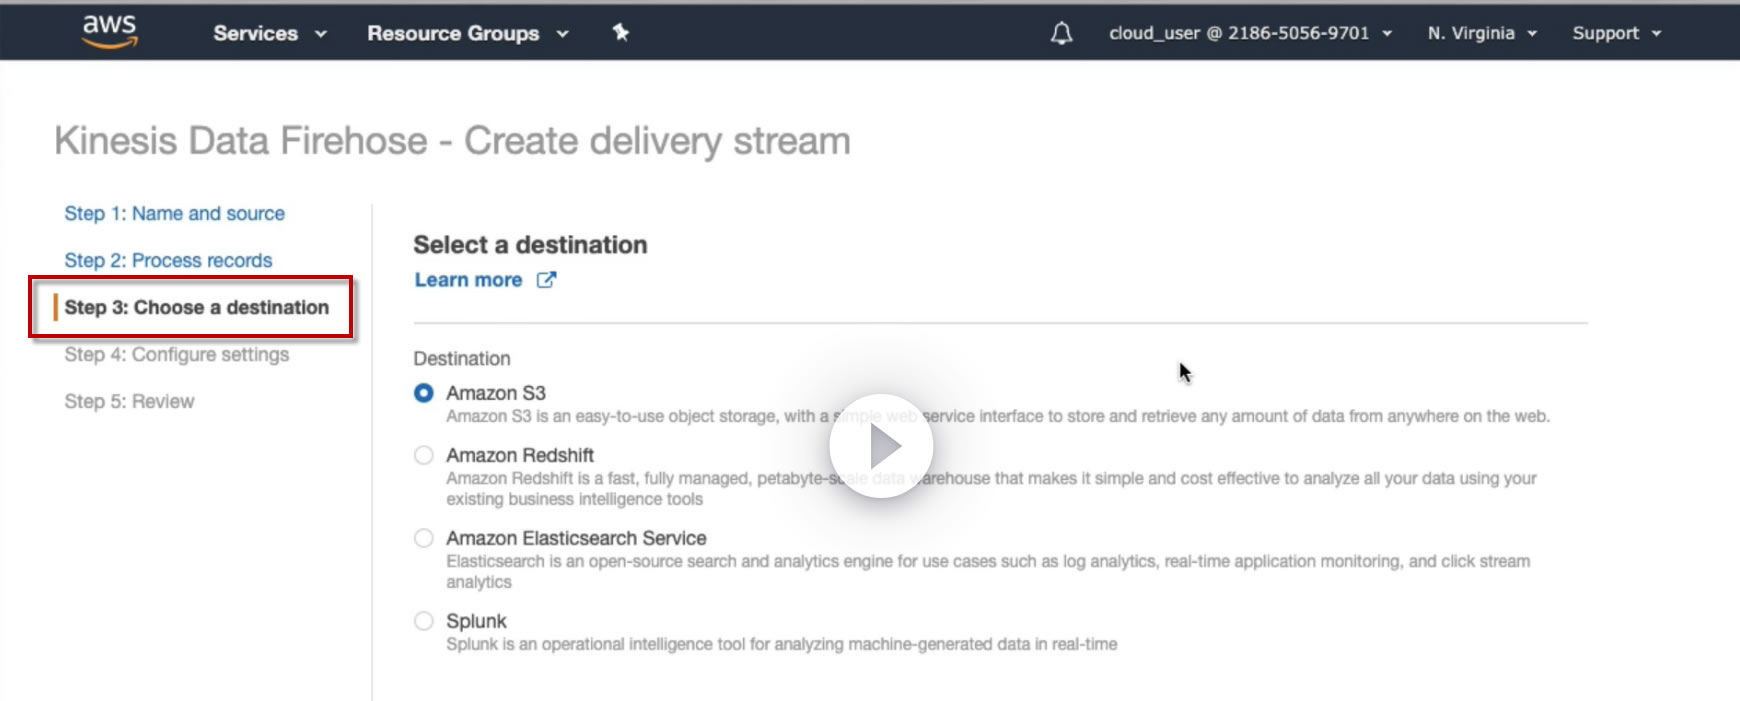Open the pin shortcuts icon in navbar

tap(621, 33)
